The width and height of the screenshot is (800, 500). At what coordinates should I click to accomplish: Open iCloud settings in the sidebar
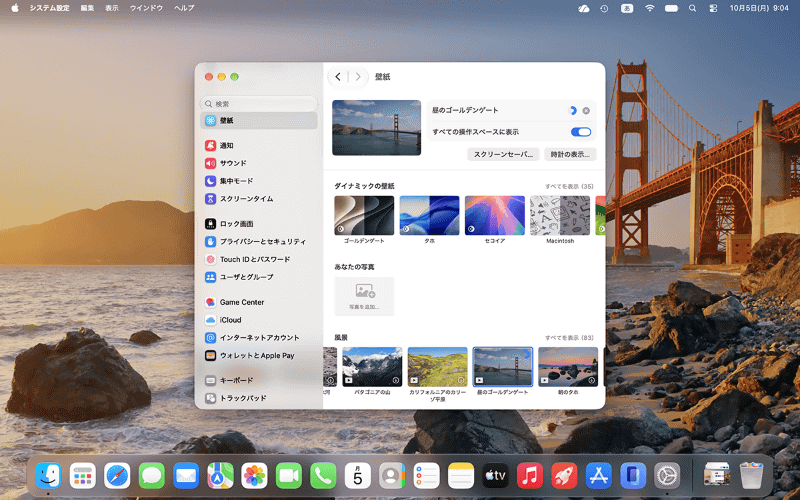coord(259,320)
